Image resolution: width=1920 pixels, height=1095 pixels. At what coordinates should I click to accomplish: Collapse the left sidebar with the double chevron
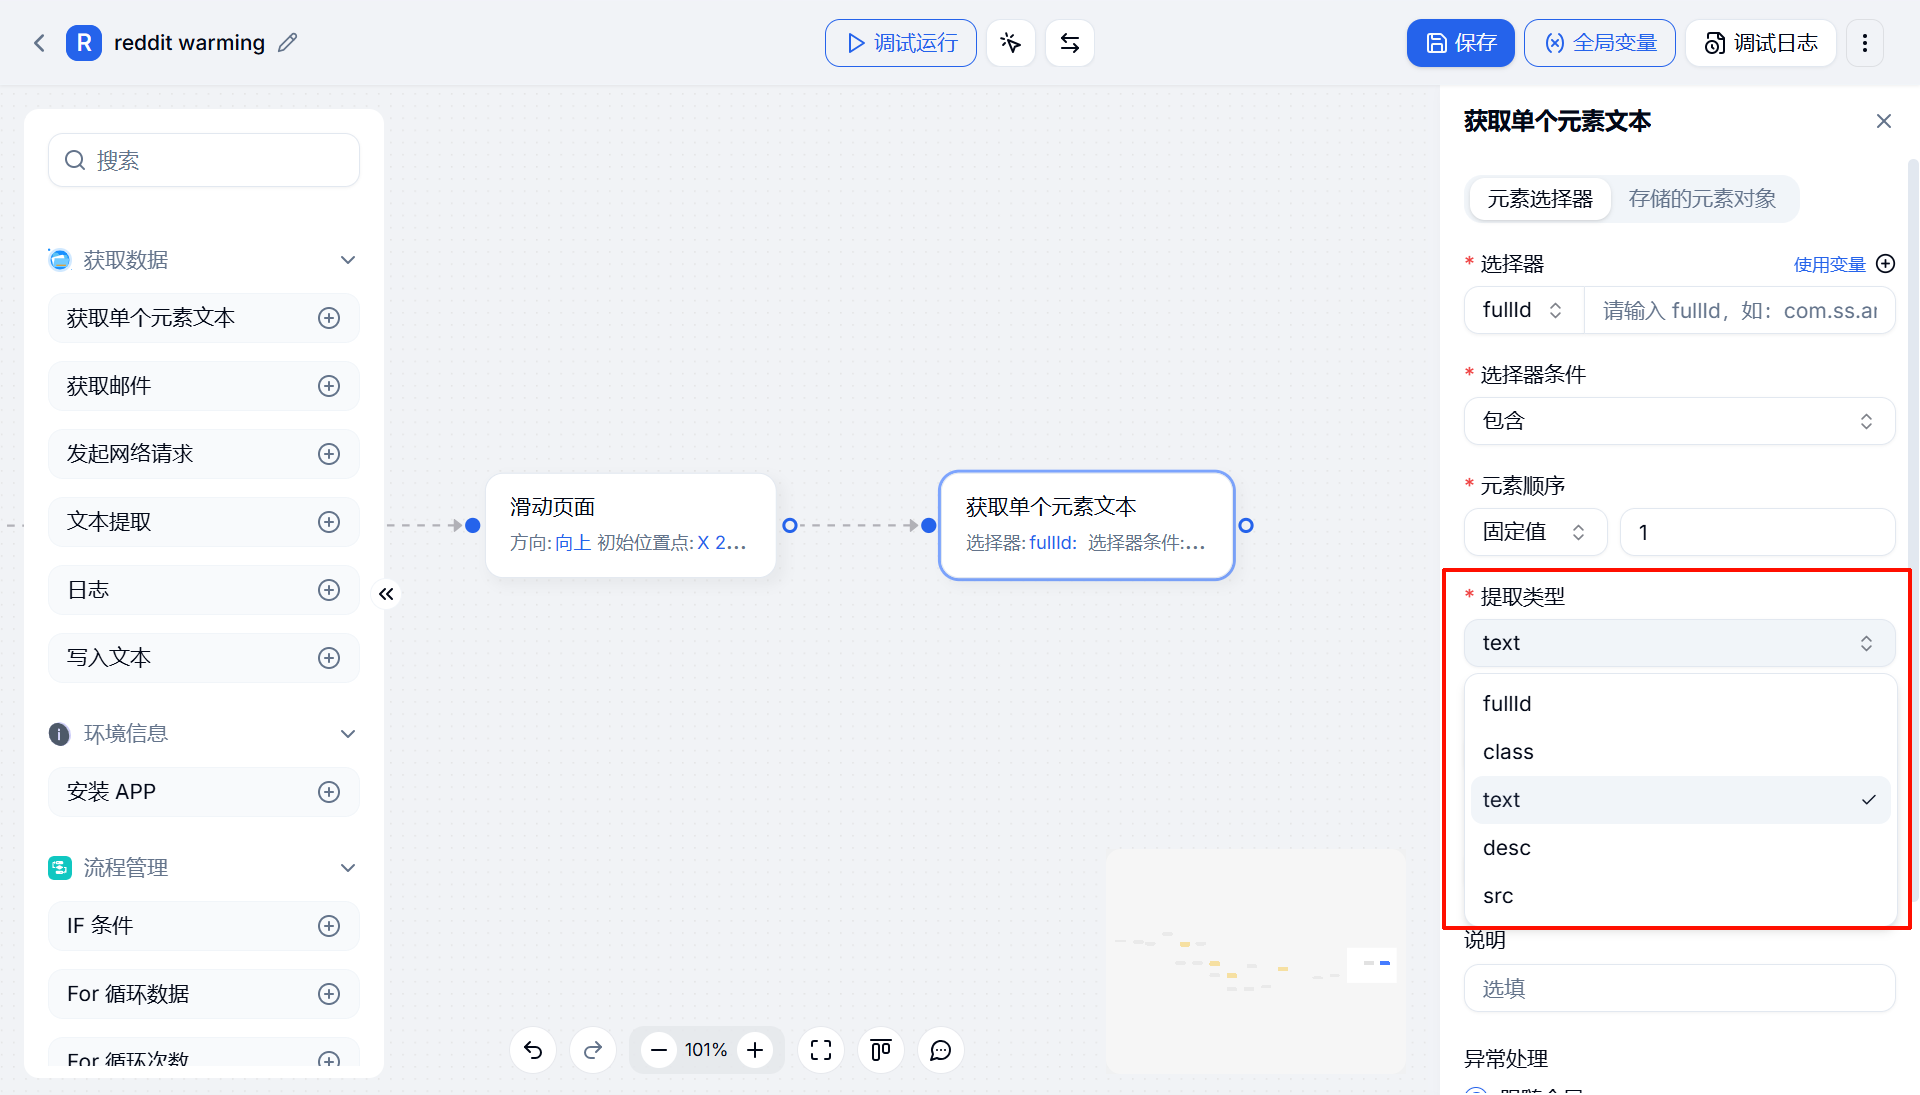pos(386,594)
